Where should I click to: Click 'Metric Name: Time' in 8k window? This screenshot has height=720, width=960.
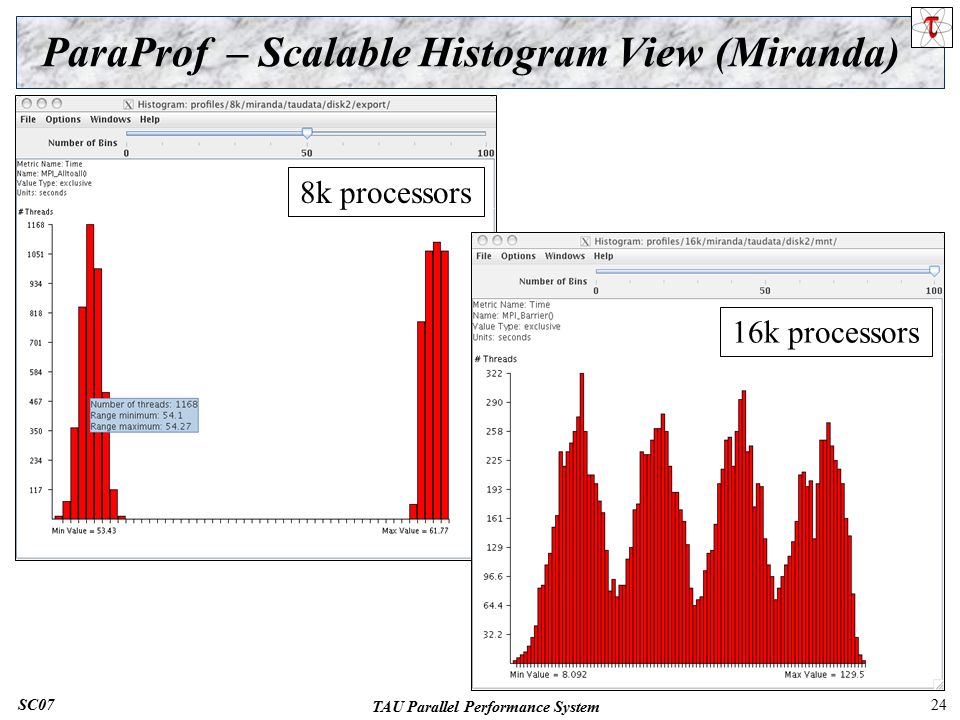[x=50, y=164]
